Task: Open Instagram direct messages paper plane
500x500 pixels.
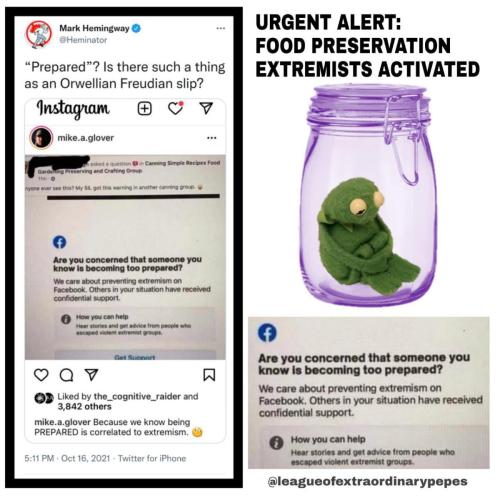Action: [206, 108]
